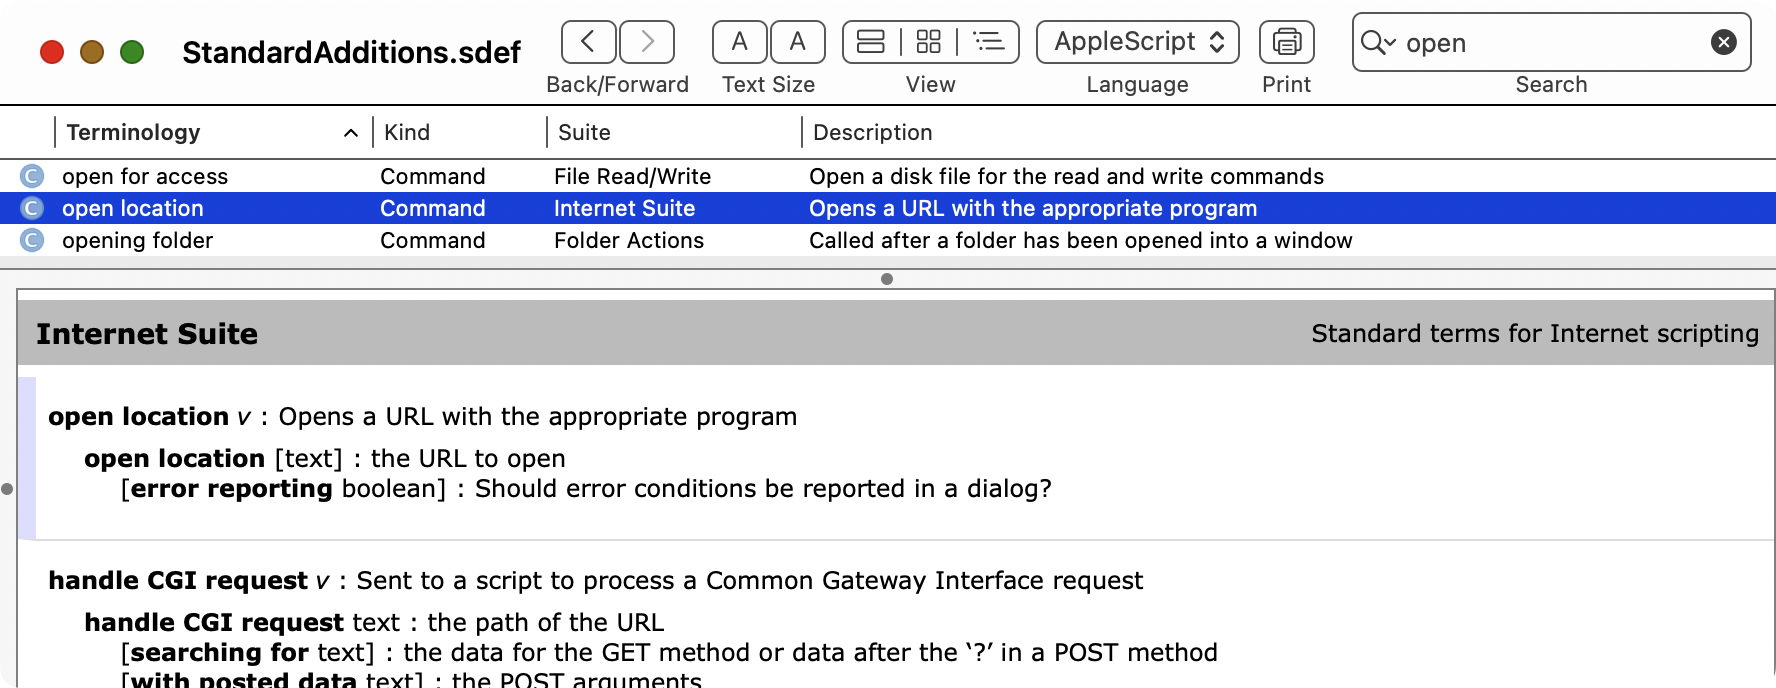Screen dimensions: 1776x688
Task: Click the Command icon beside 'opening folder'
Action: pyautogui.click(x=32, y=240)
